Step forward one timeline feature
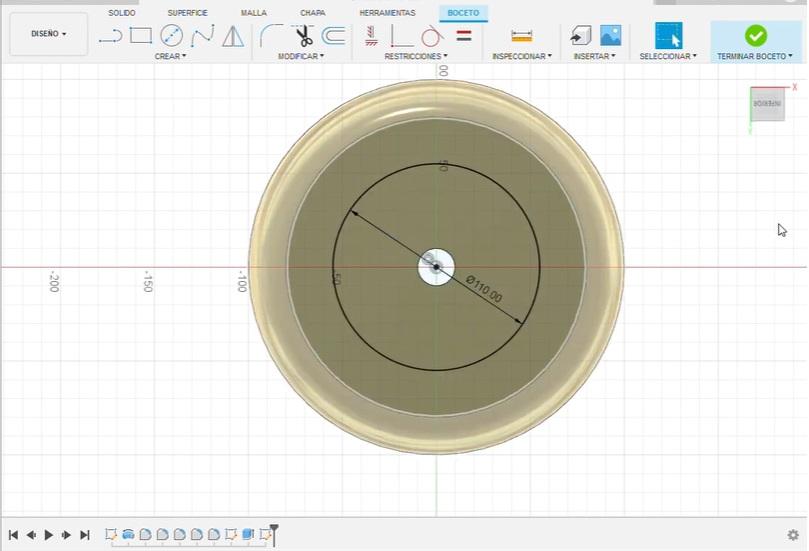 (66, 535)
